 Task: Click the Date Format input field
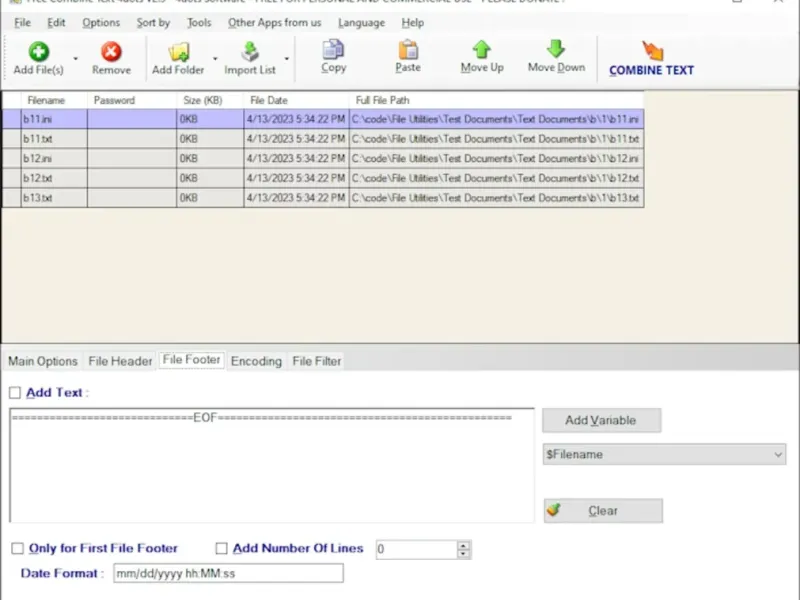click(x=228, y=573)
